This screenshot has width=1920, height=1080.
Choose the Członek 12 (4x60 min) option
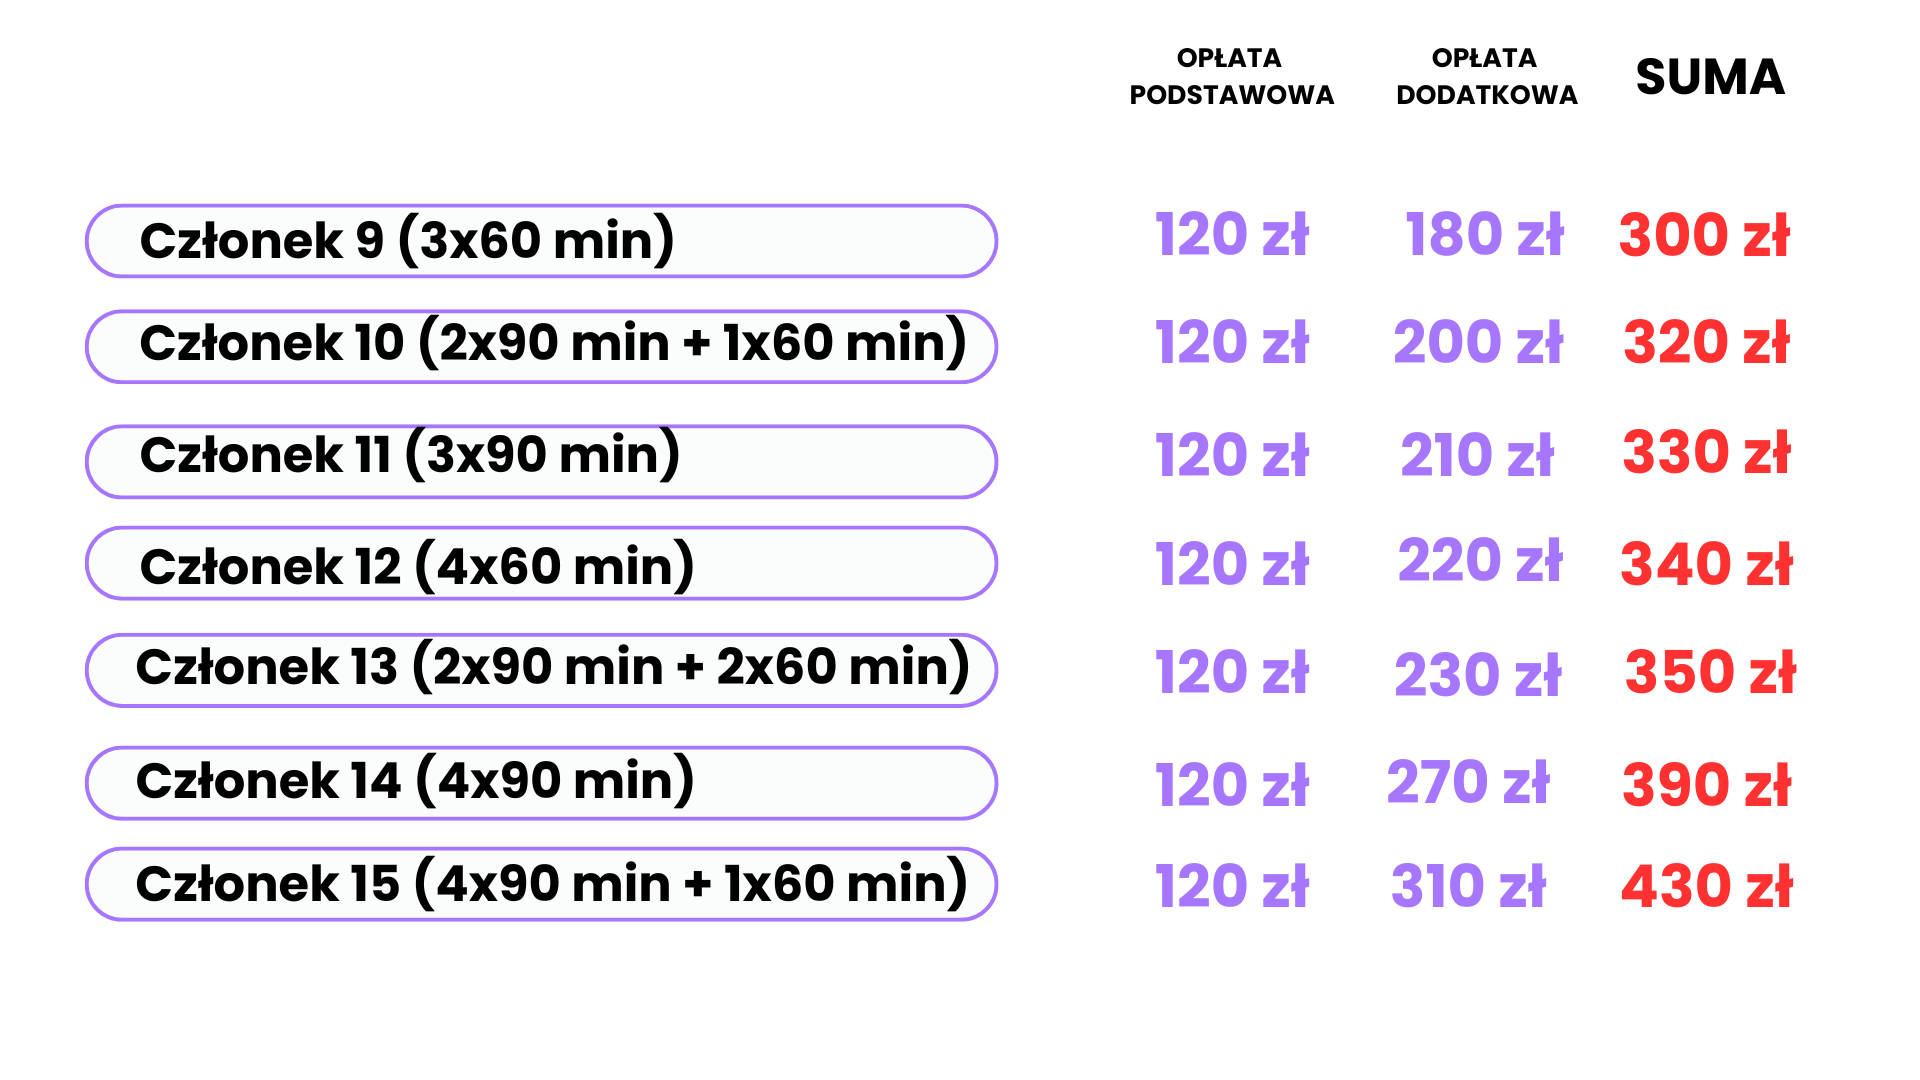pyautogui.click(x=541, y=563)
